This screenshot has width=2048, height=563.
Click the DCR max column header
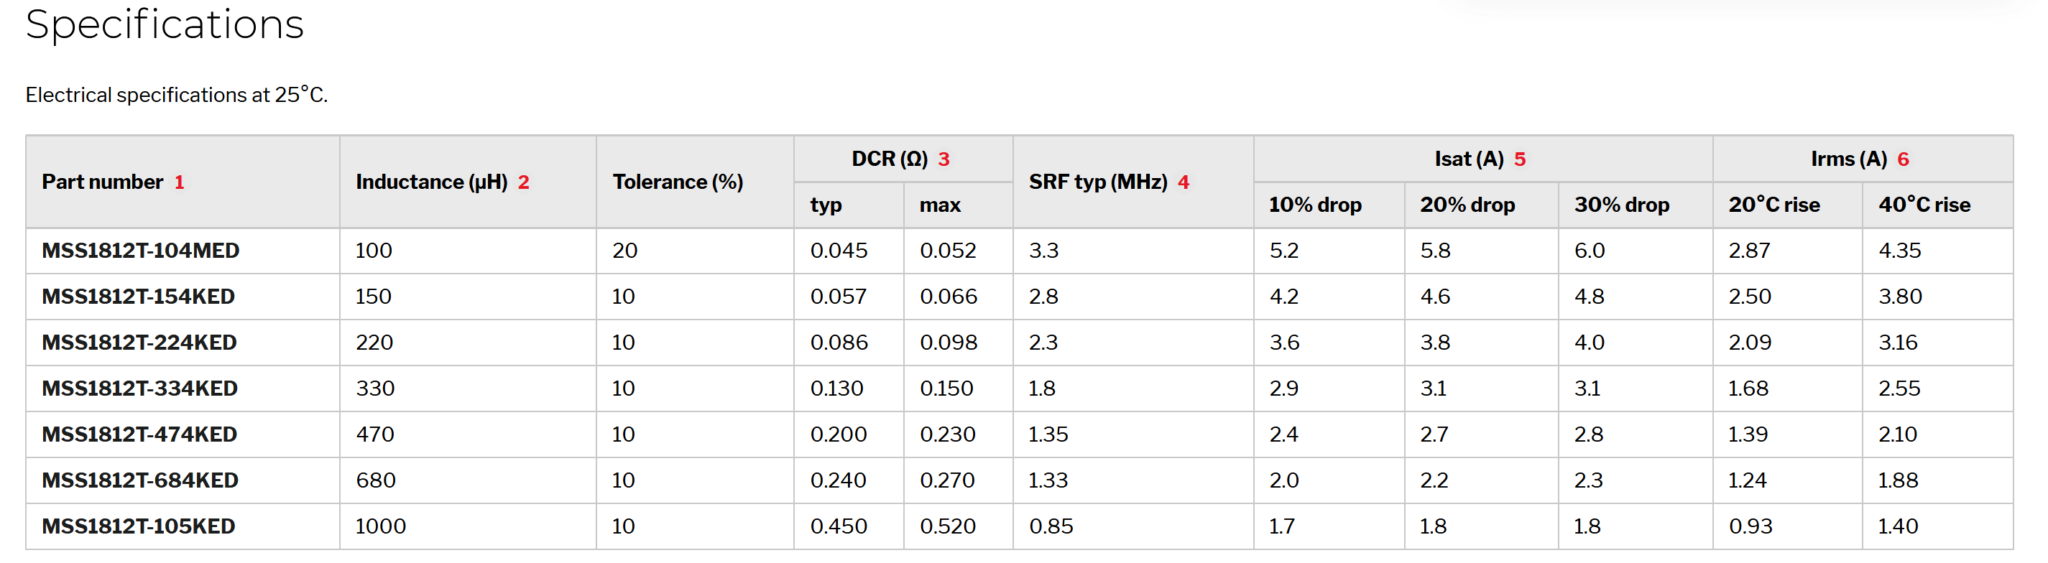coord(940,205)
